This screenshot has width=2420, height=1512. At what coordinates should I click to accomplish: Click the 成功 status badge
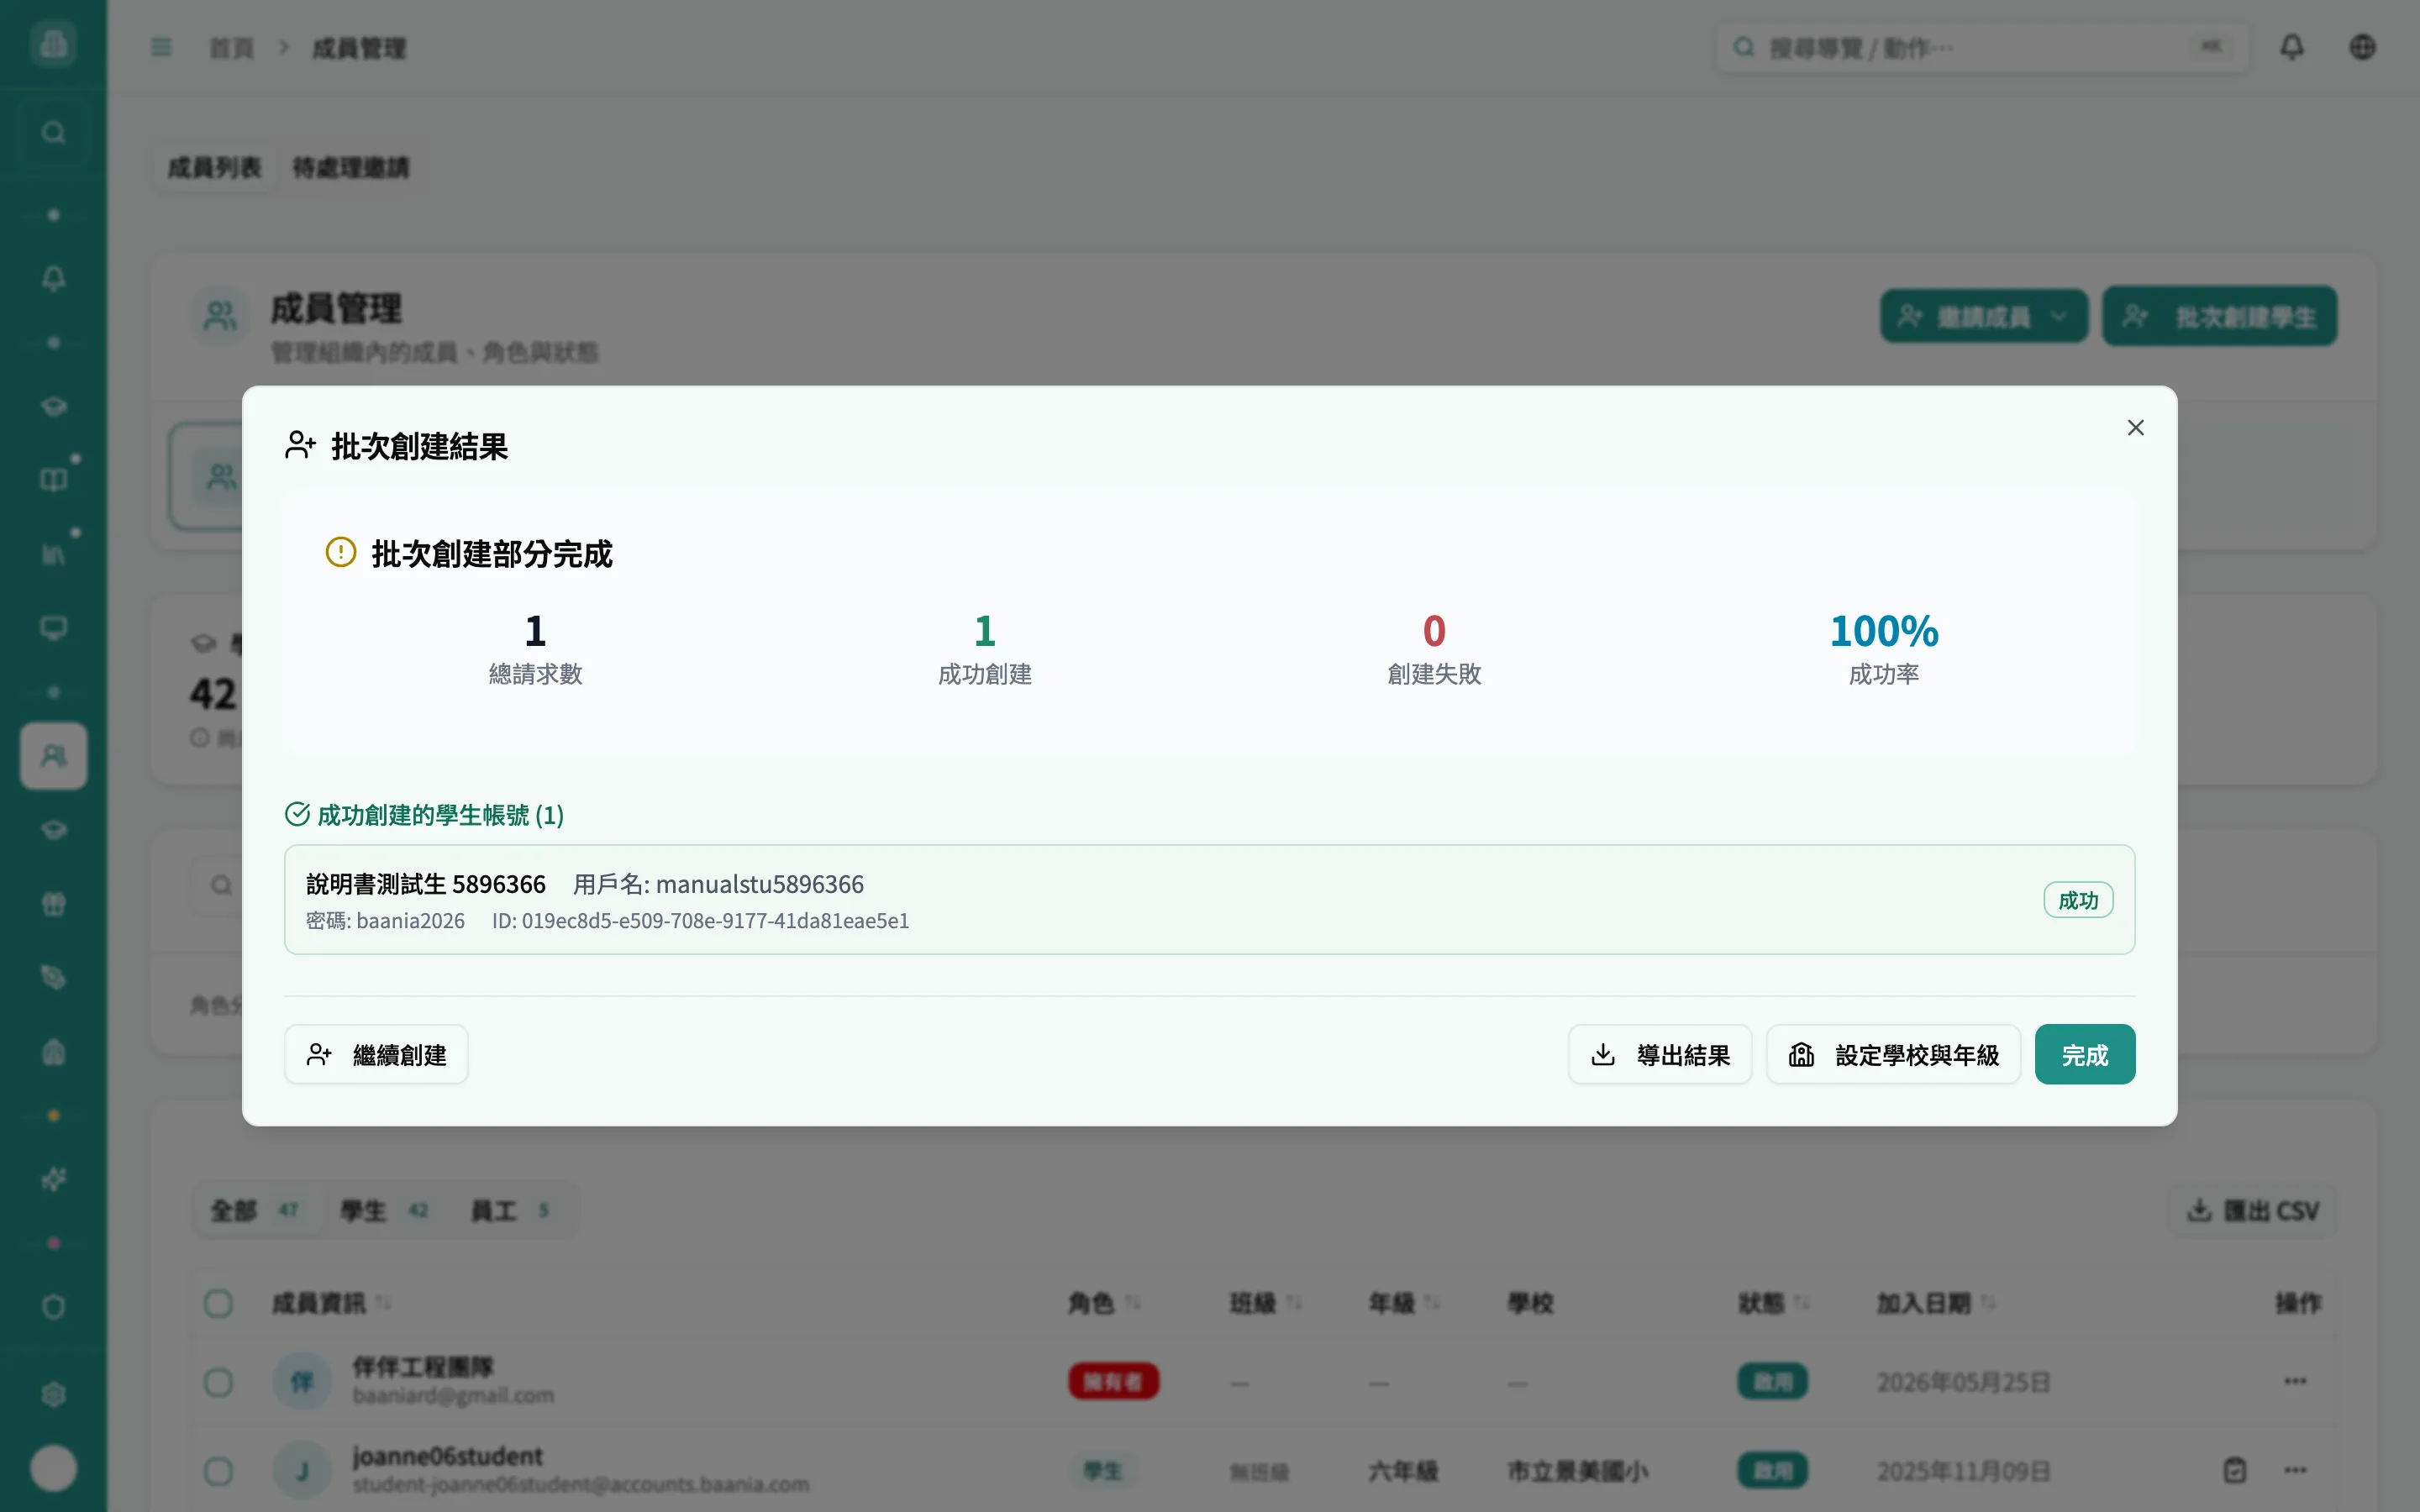click(x=2078, y=900)
